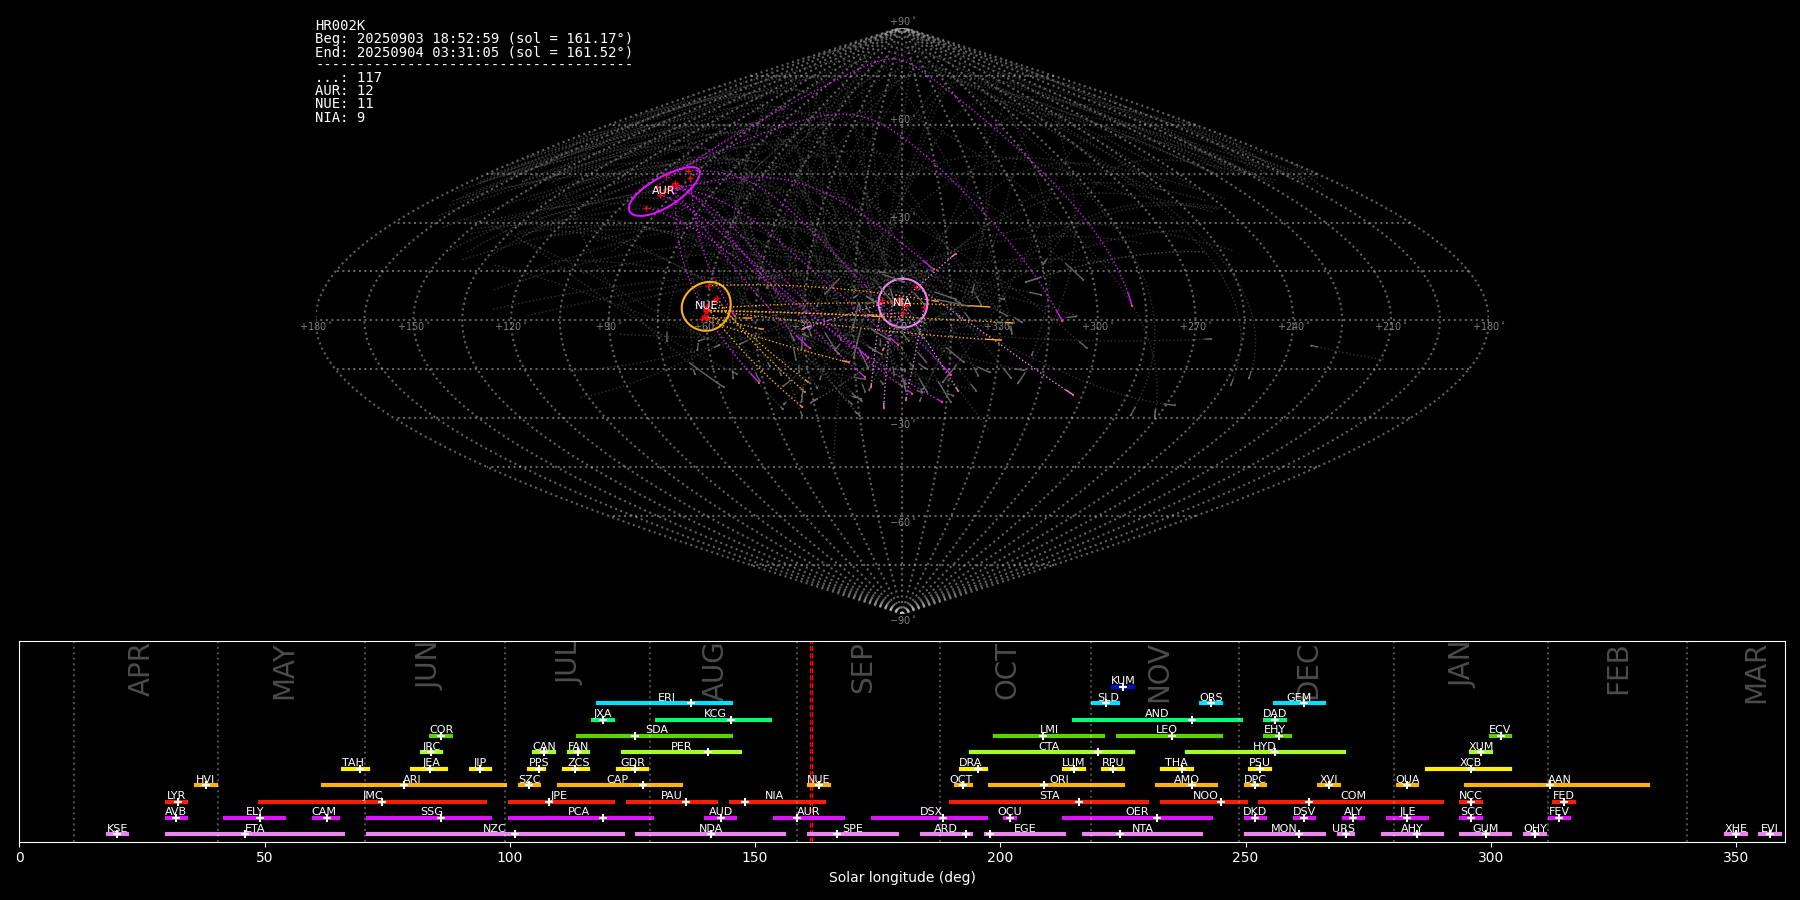
Task: Click the 300 tick on solar longitude axis
Action: click(x=1490, y=857)
